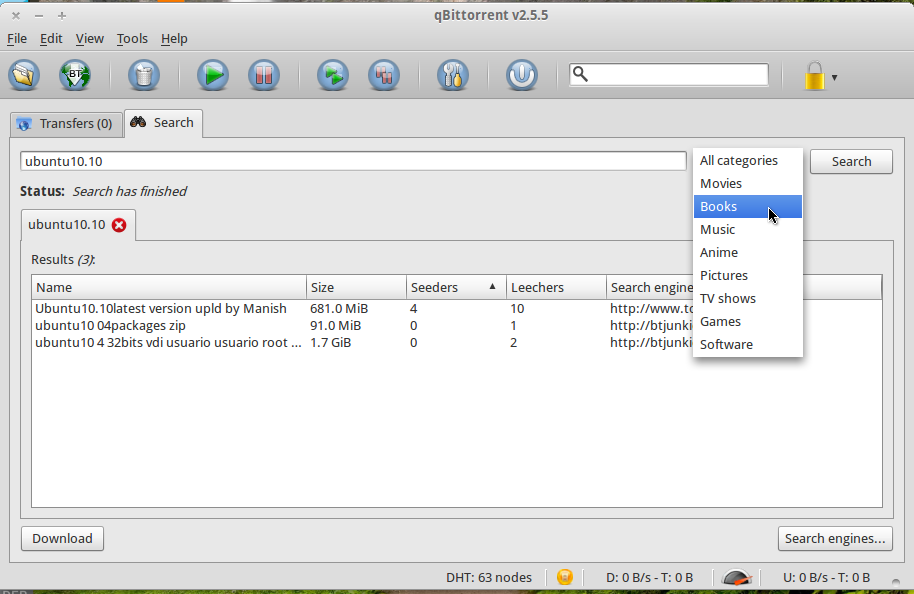Click the yellow padlock lock icon
This screenshot has width=914, height=594.
[815, 76]
